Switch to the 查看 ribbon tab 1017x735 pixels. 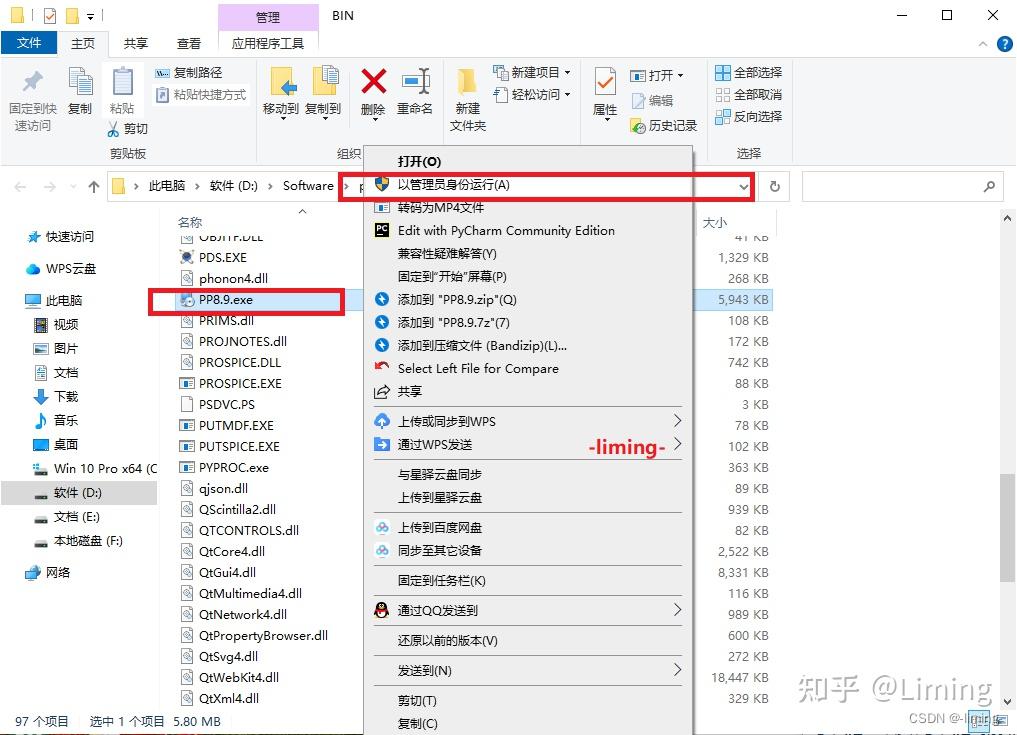tap(188, 43)
